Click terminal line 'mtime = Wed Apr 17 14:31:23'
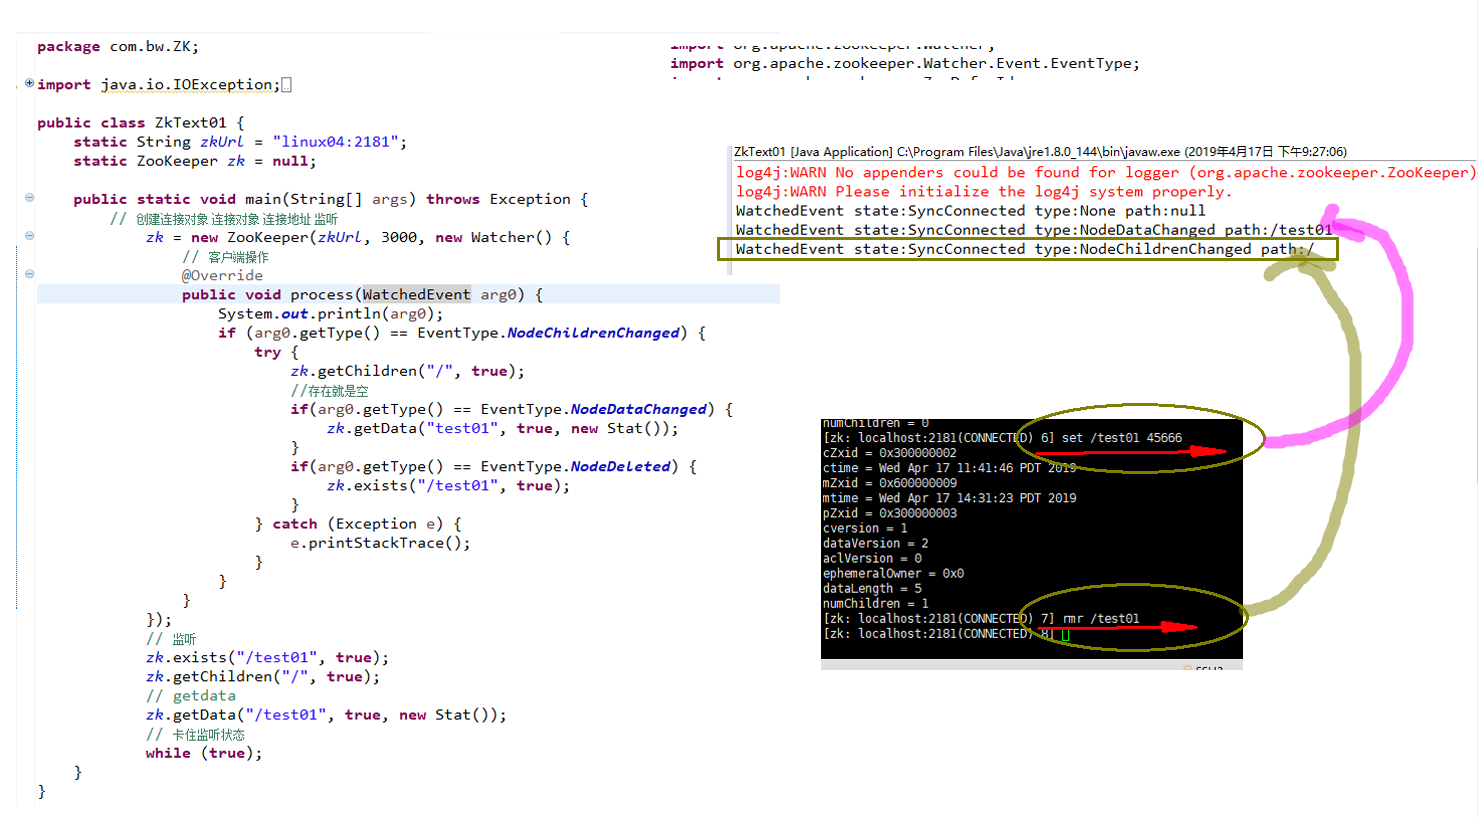Viewport: 1478px width, 819px height. click(950, 498)
